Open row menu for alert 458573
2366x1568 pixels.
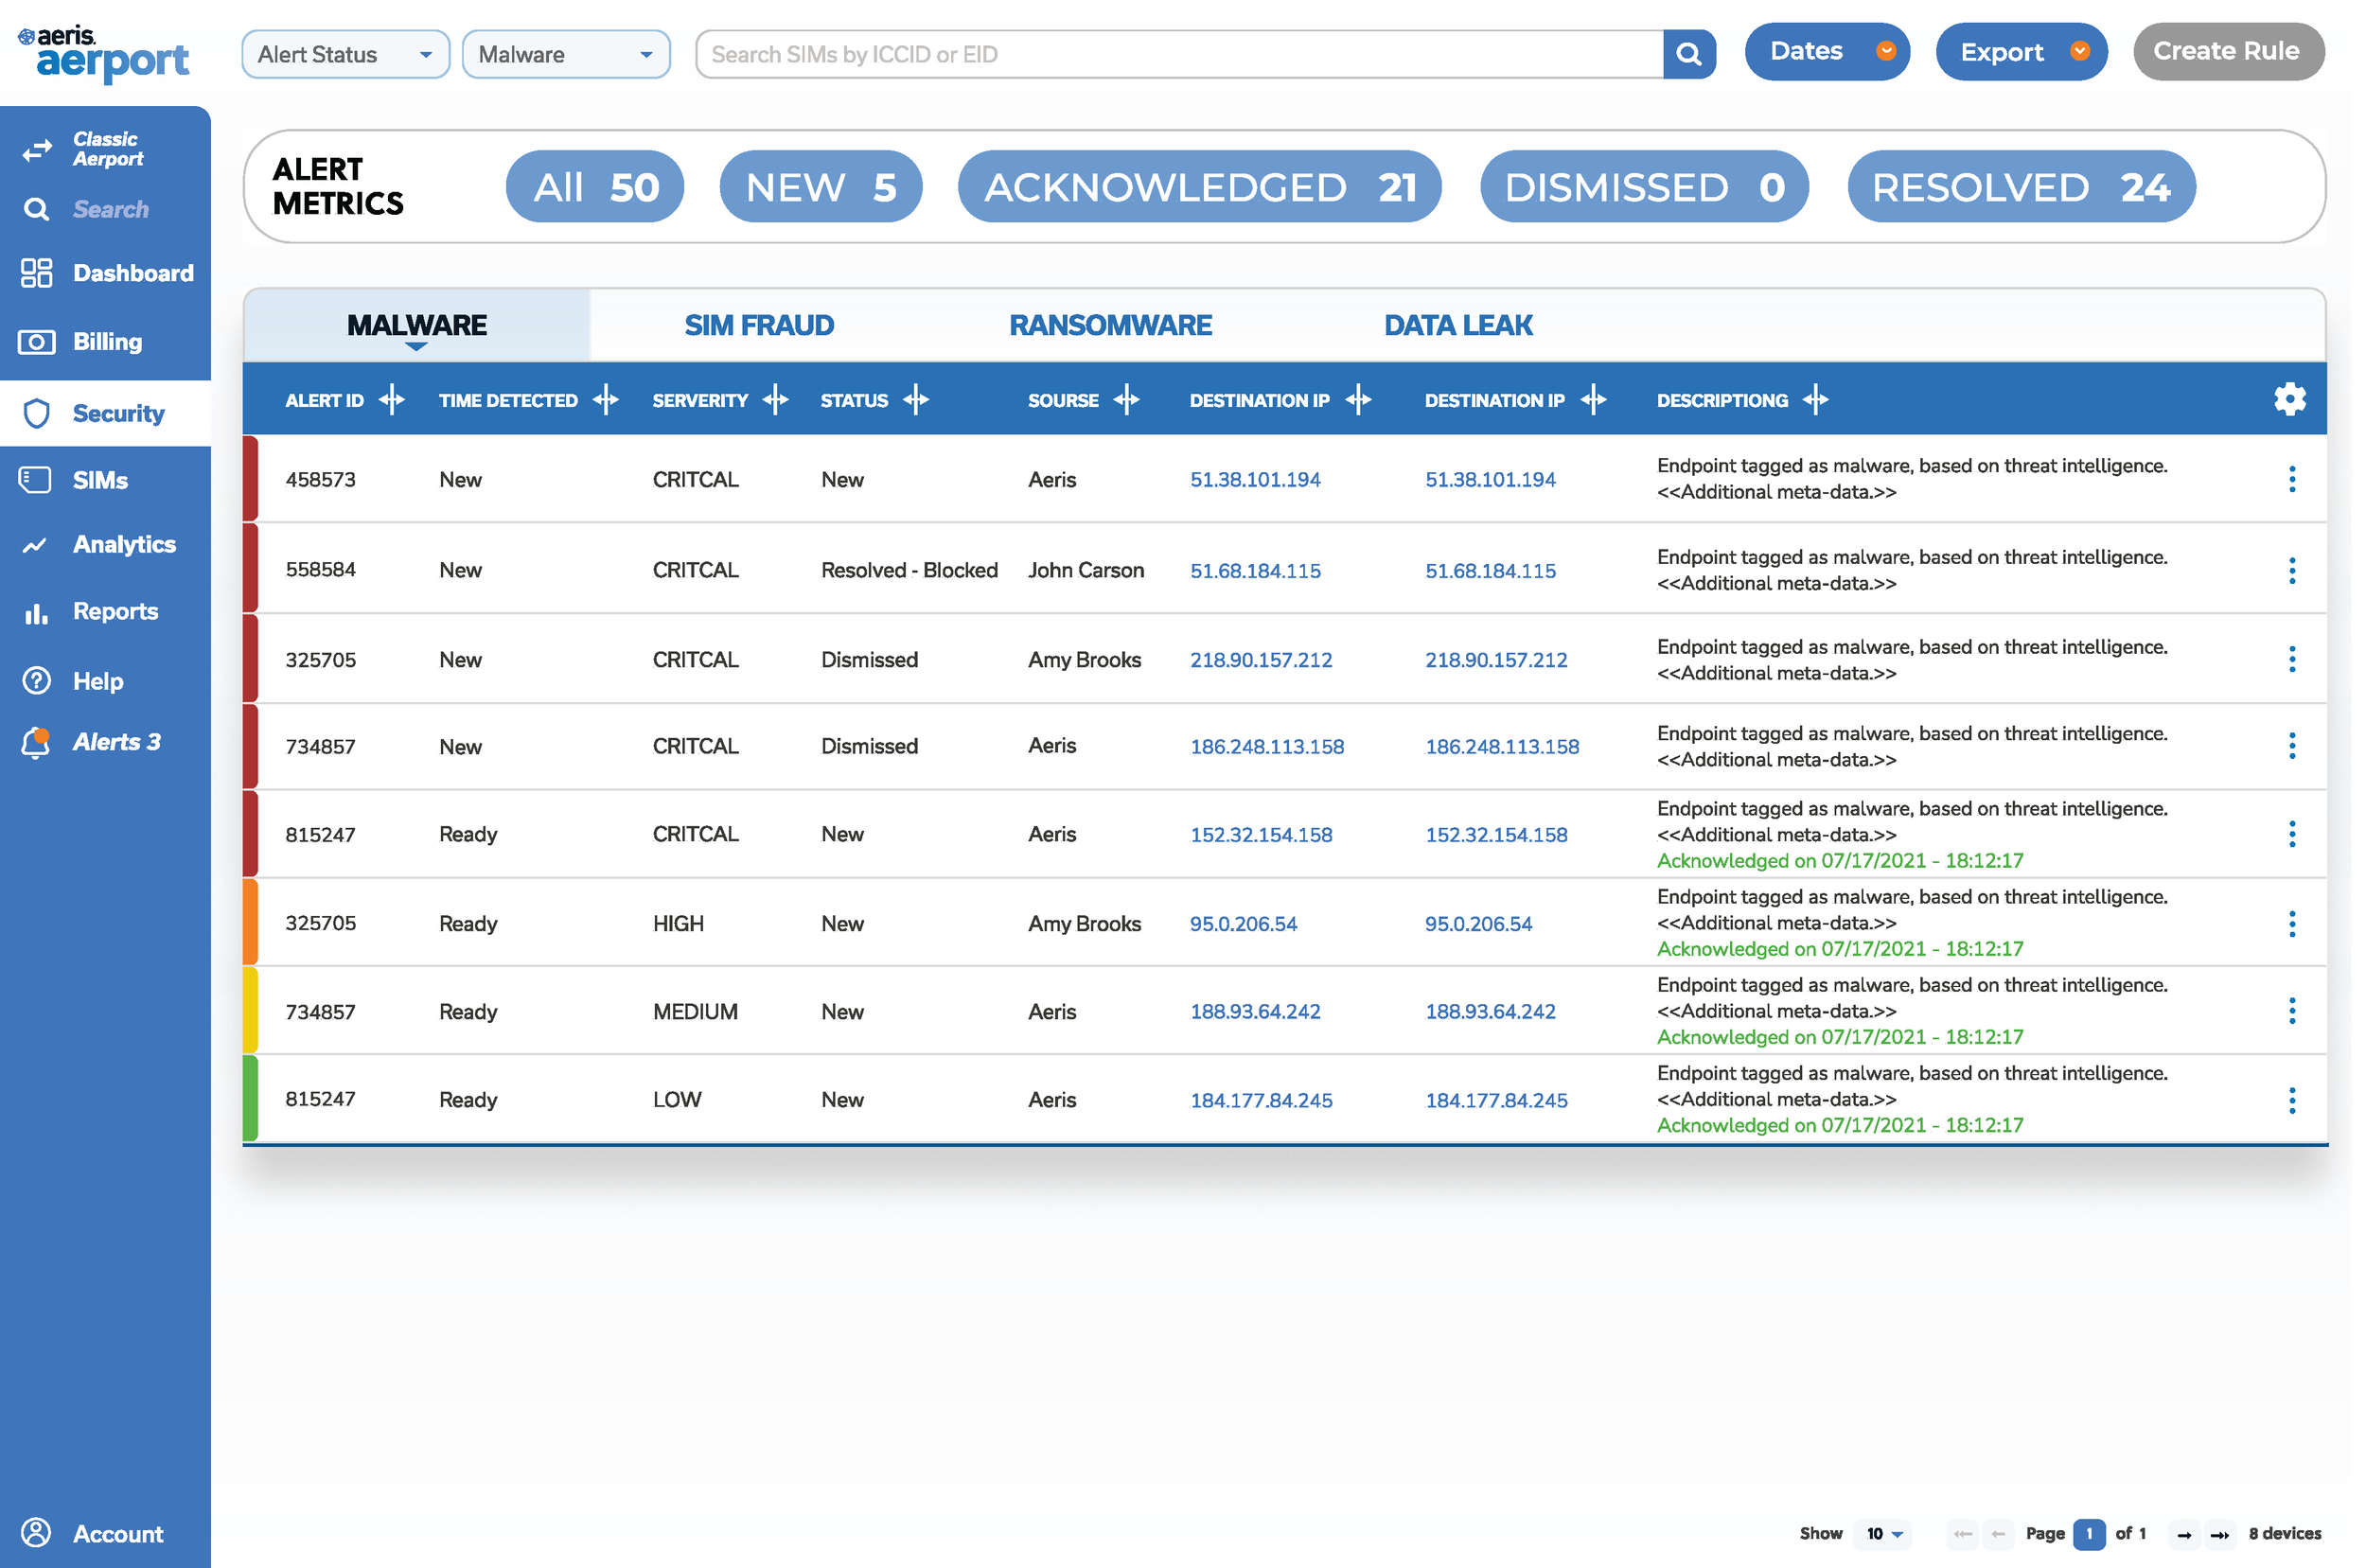2291,479
